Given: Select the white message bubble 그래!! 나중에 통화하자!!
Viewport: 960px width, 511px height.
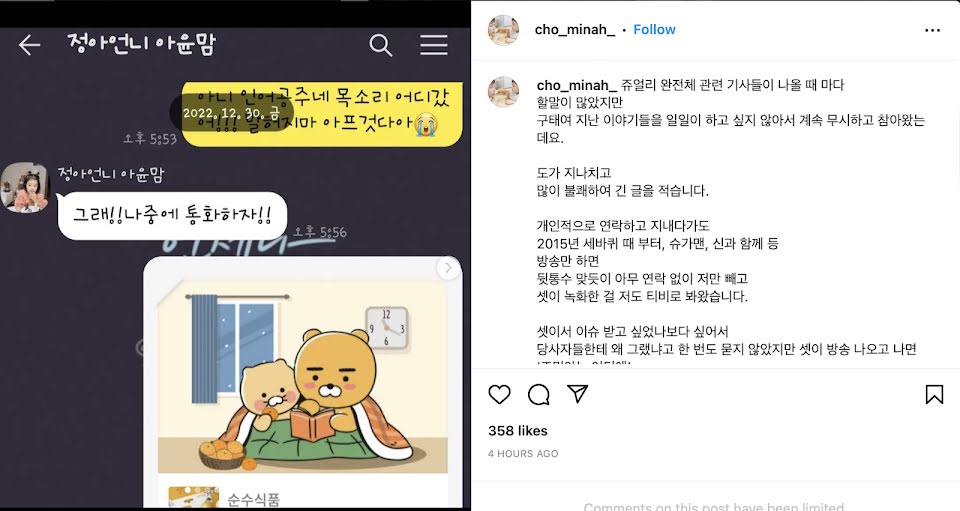Looking at the screenshot, I should coord(172,215).
